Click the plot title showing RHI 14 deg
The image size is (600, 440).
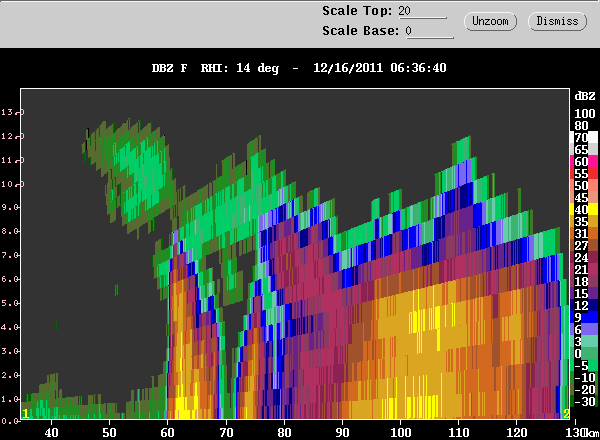point(299,68)
